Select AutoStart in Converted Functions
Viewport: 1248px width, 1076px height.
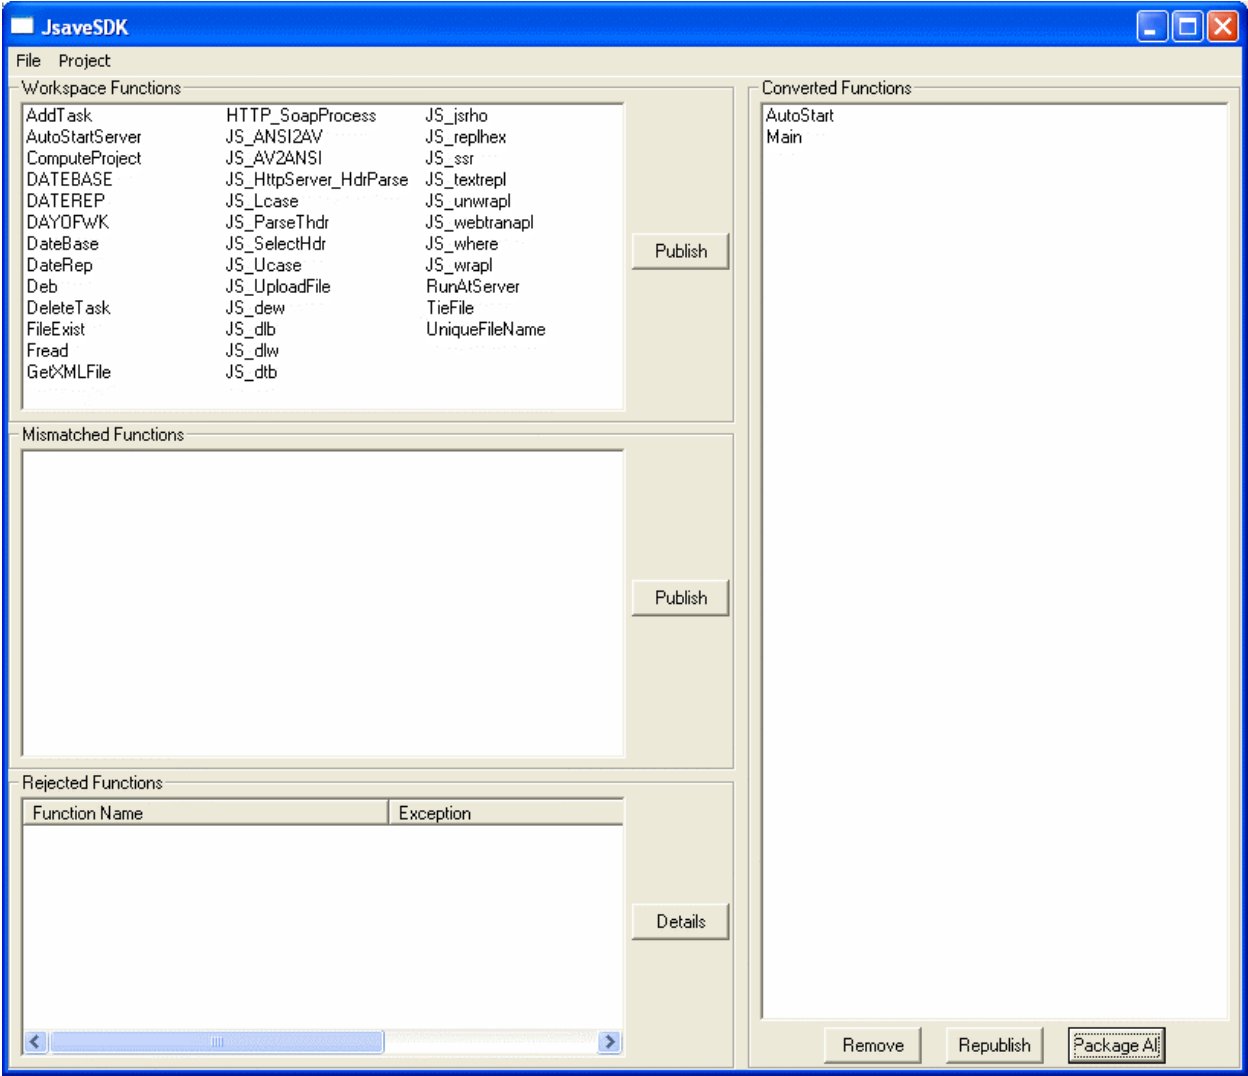click(799, 116)
